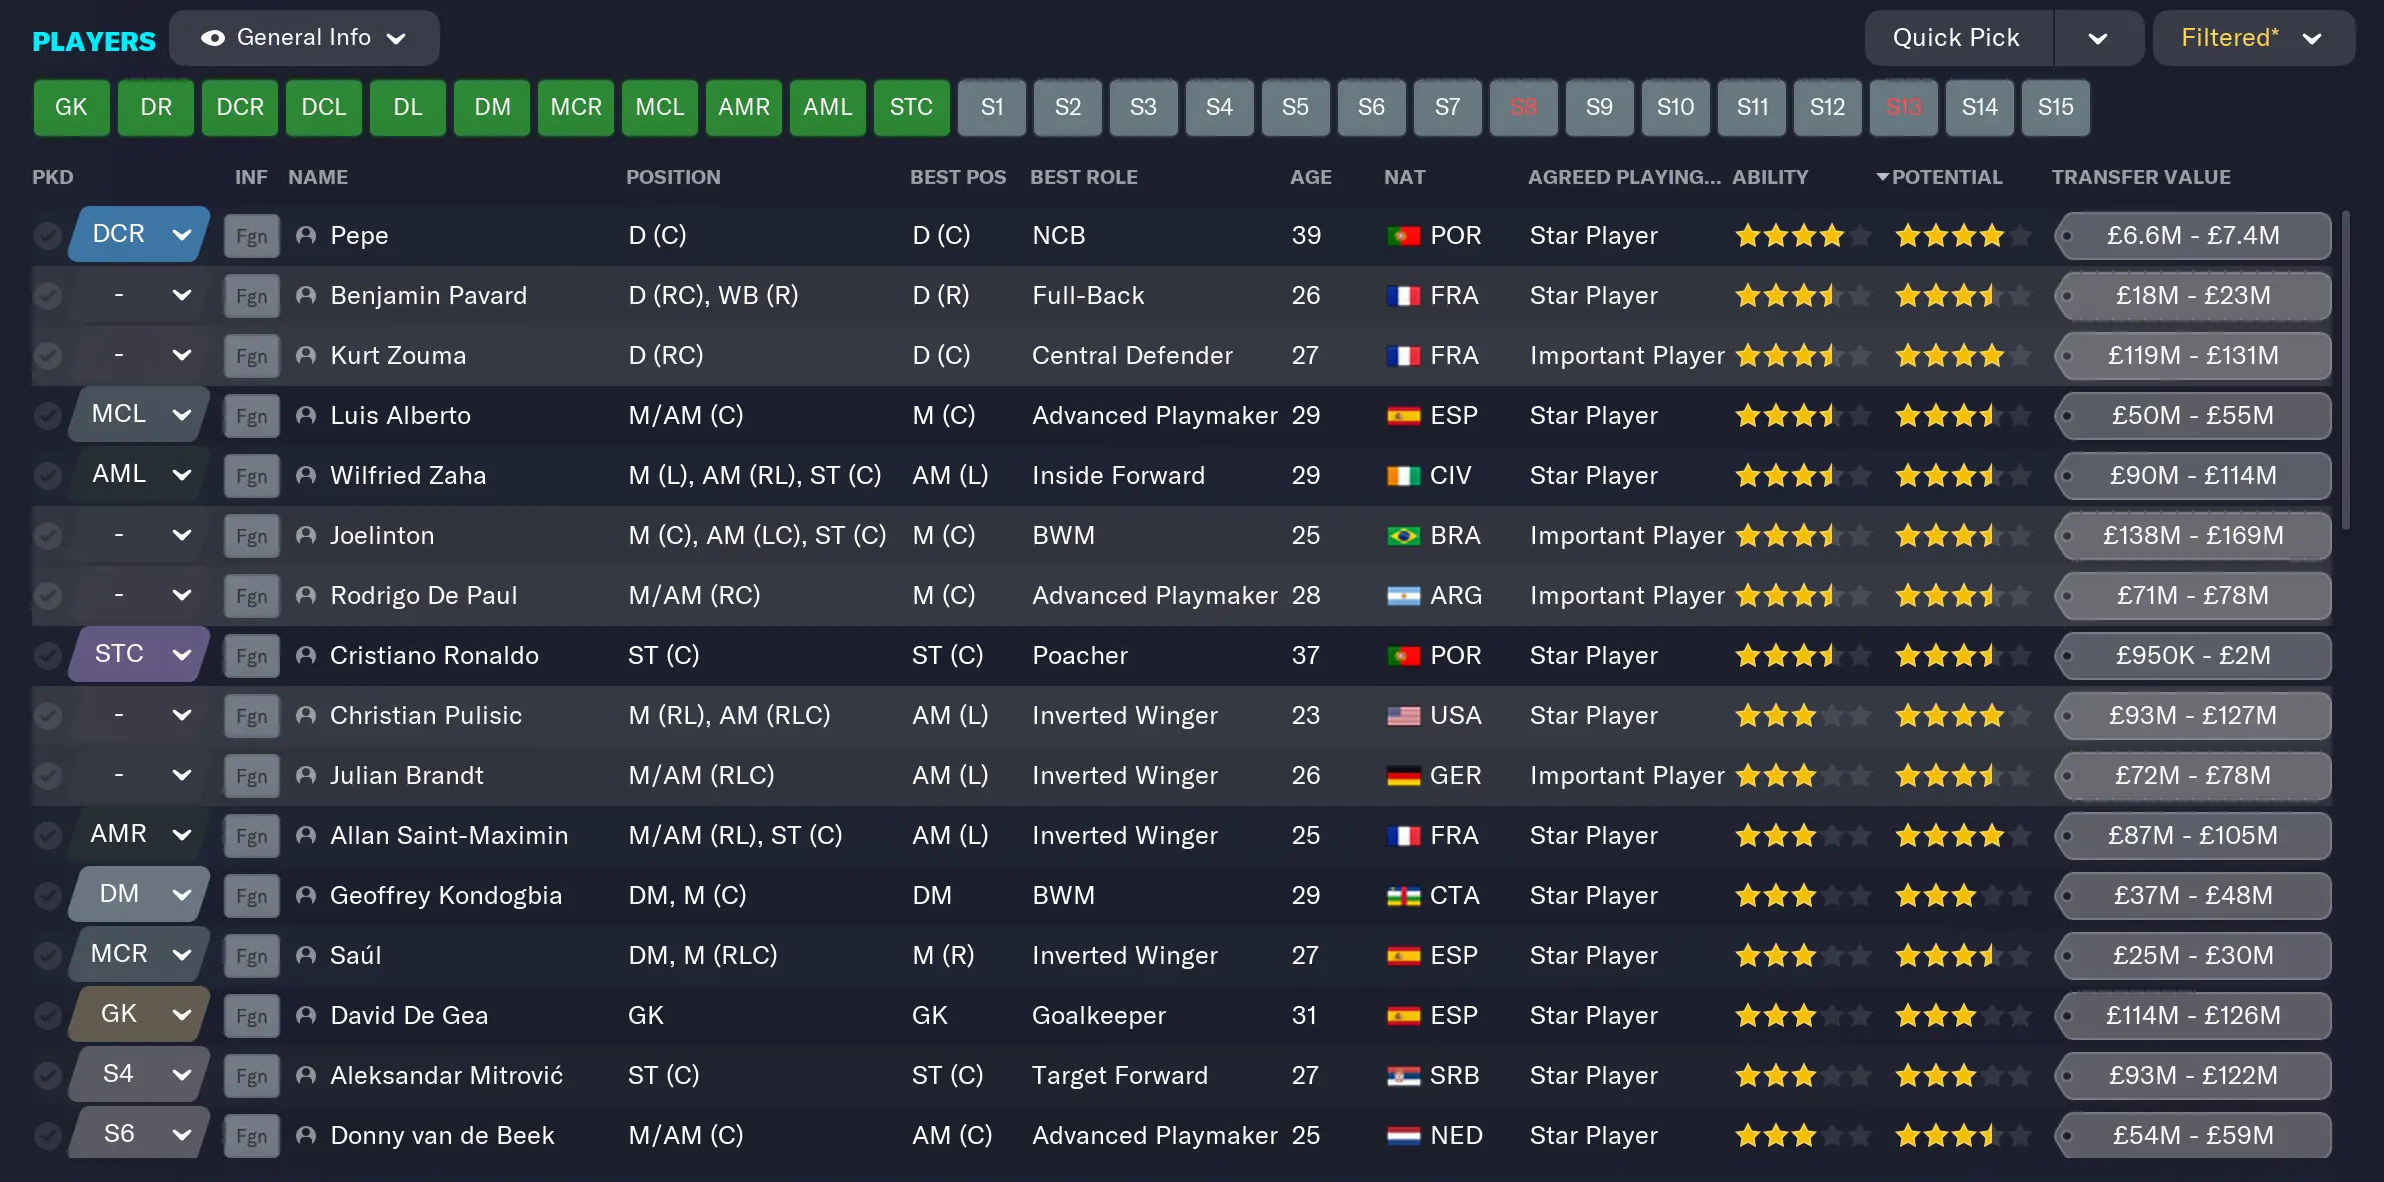Click the Fgn info icon beside Pepe
This screenshot has width=2384, height=1182.
point(251,236)
